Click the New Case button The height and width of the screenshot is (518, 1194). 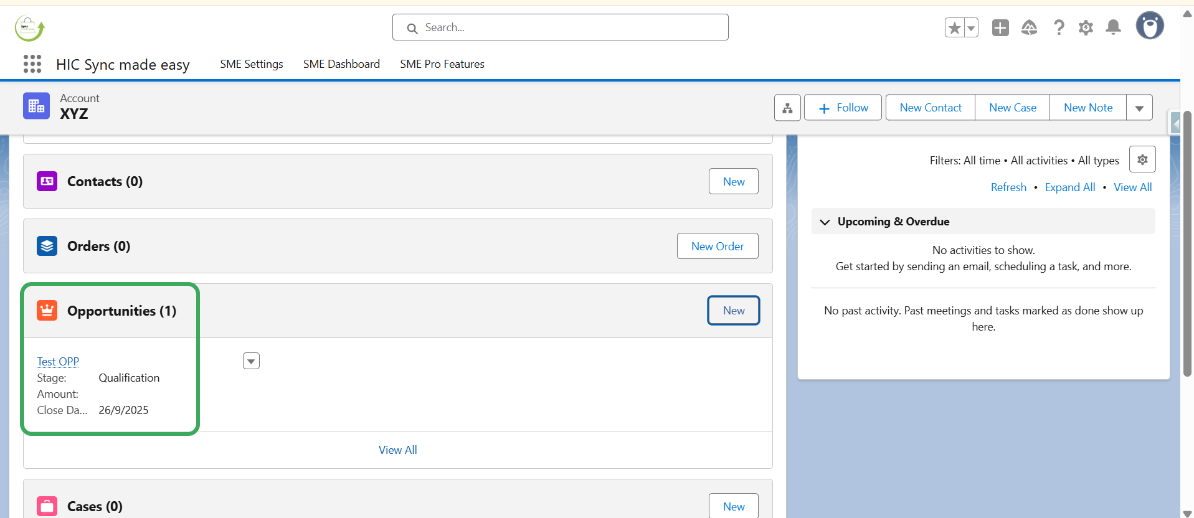pos(1013,108)
